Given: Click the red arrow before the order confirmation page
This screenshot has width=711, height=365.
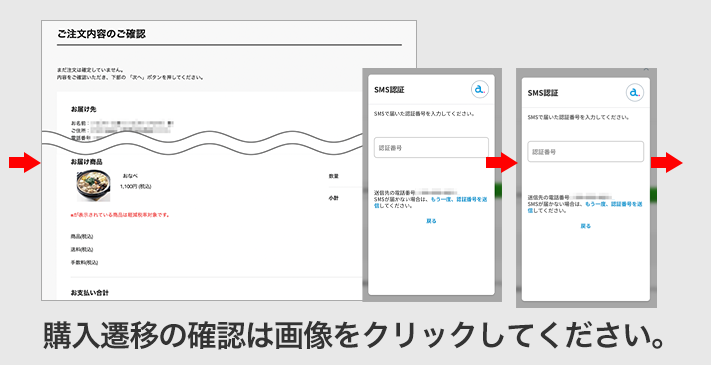Looking at the screenshot, I should [25, 162].
